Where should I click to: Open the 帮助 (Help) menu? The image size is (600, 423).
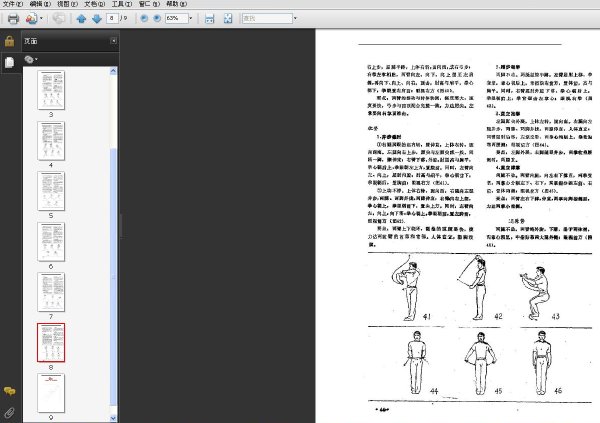tap(176, 4)
